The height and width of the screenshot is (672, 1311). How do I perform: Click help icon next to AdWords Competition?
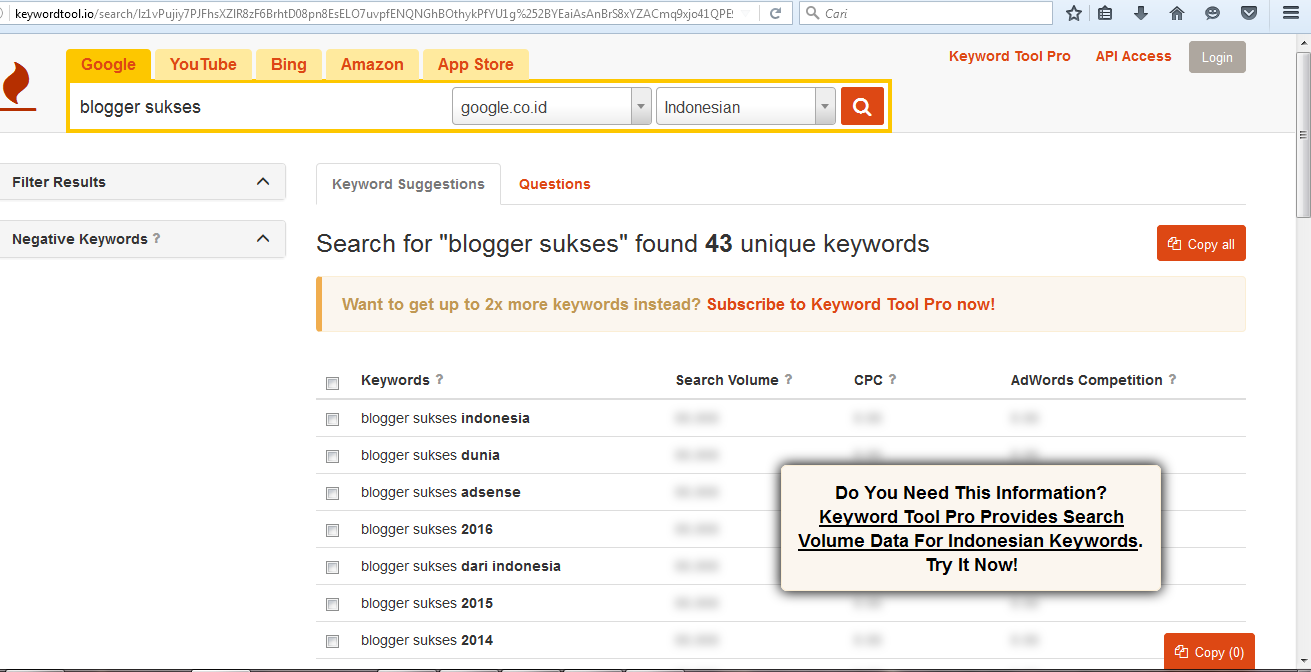pyautogui.click(x=1172, y=380)
